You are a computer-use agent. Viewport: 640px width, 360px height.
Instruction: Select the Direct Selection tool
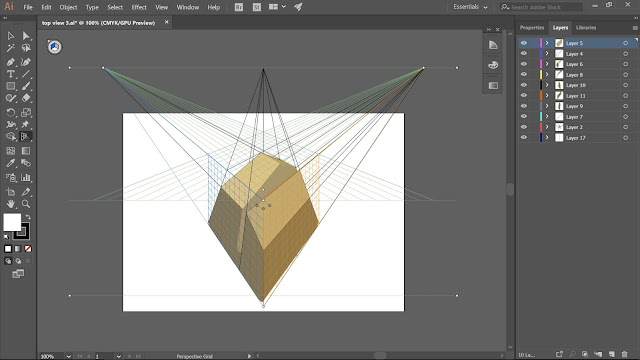point(26,36)
